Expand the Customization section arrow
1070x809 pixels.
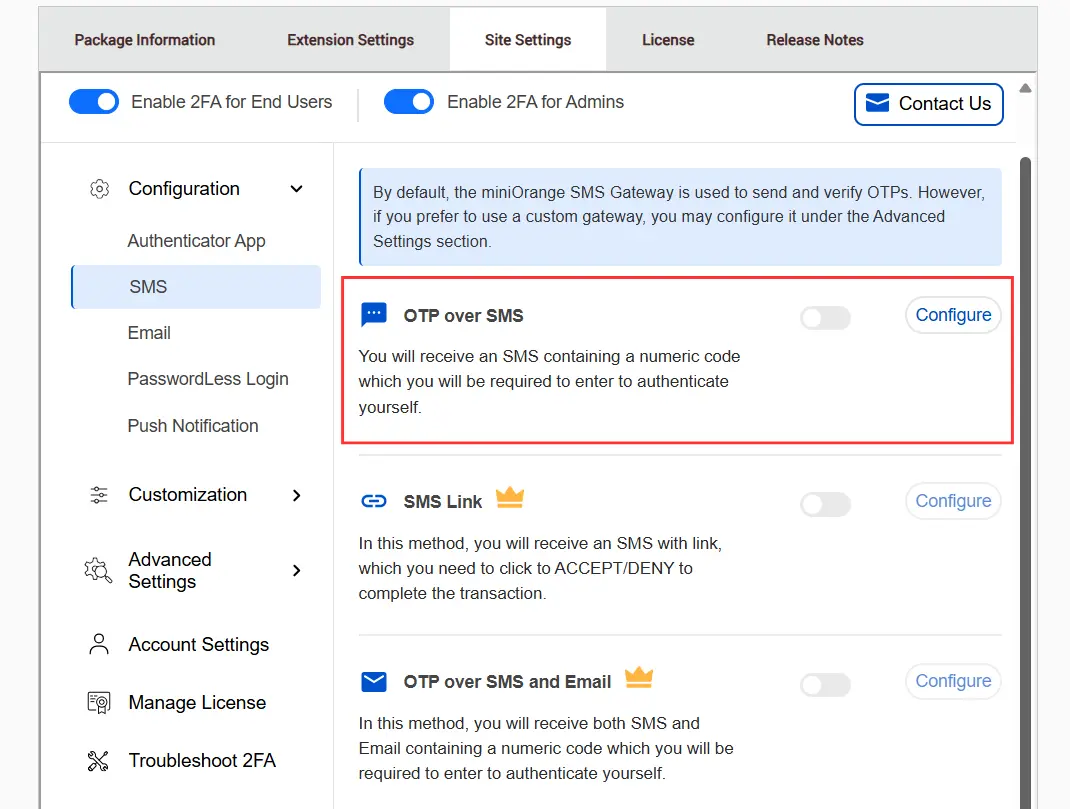click(296, 495)
